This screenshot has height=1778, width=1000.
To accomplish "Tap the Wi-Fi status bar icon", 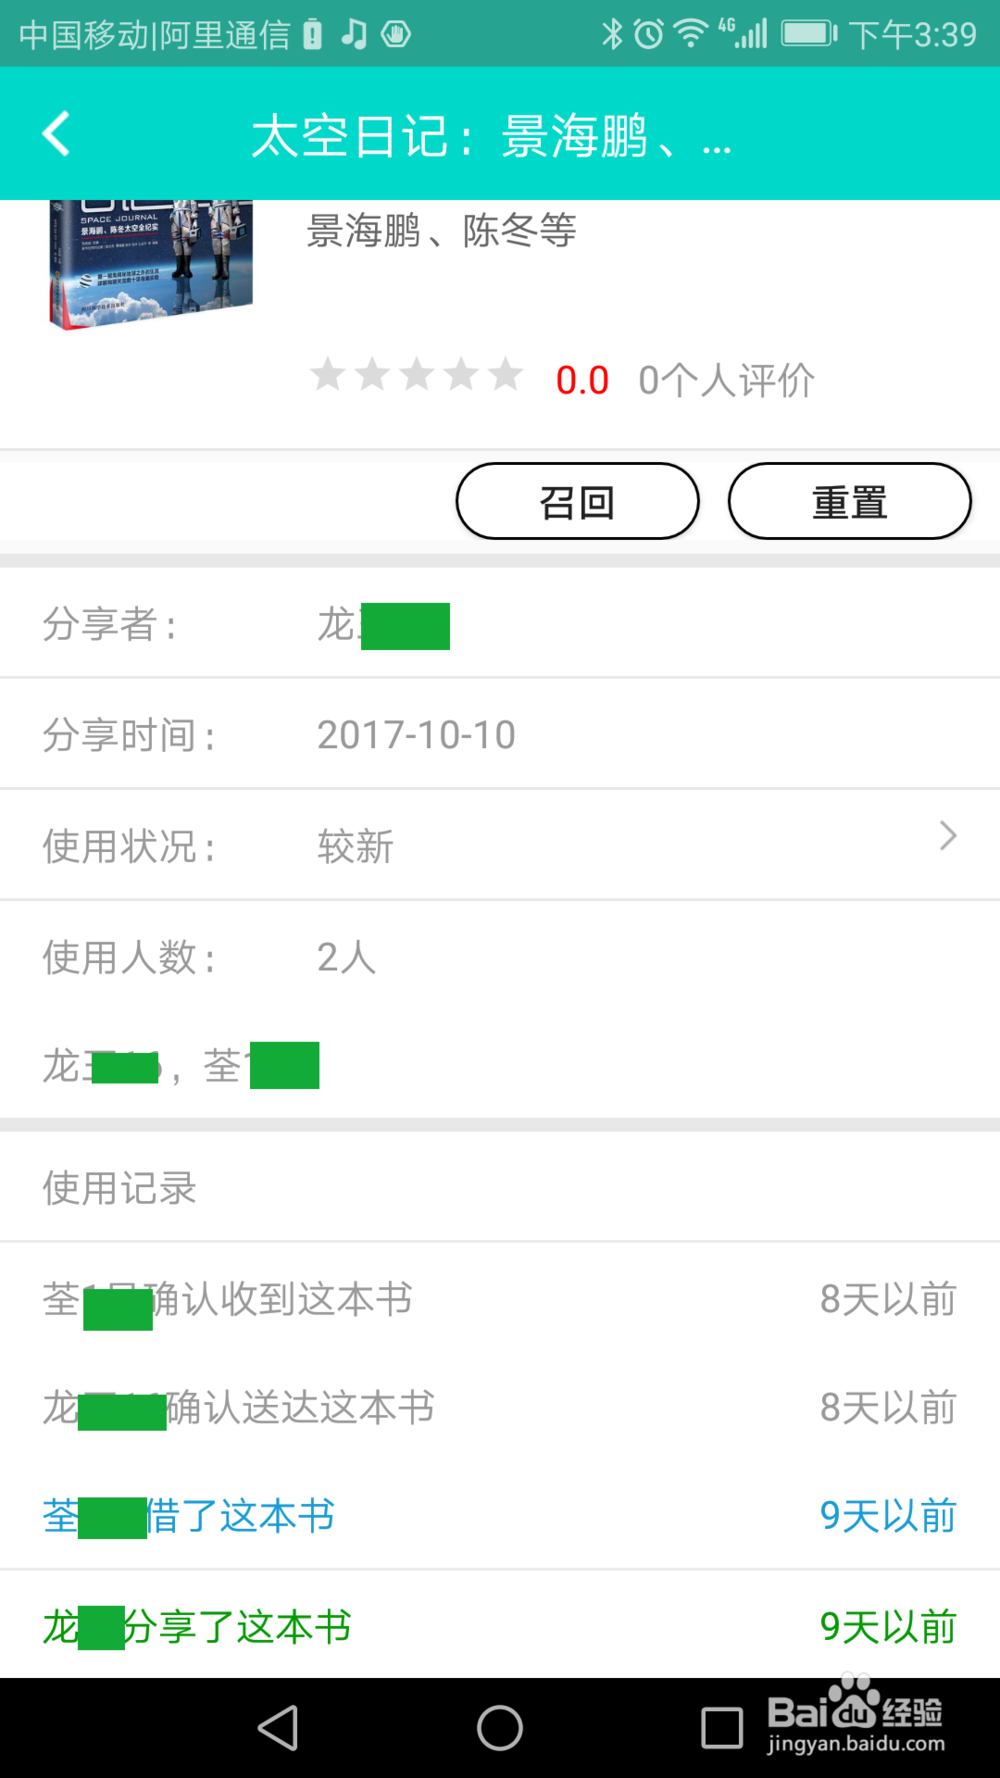I will [690, 35].
